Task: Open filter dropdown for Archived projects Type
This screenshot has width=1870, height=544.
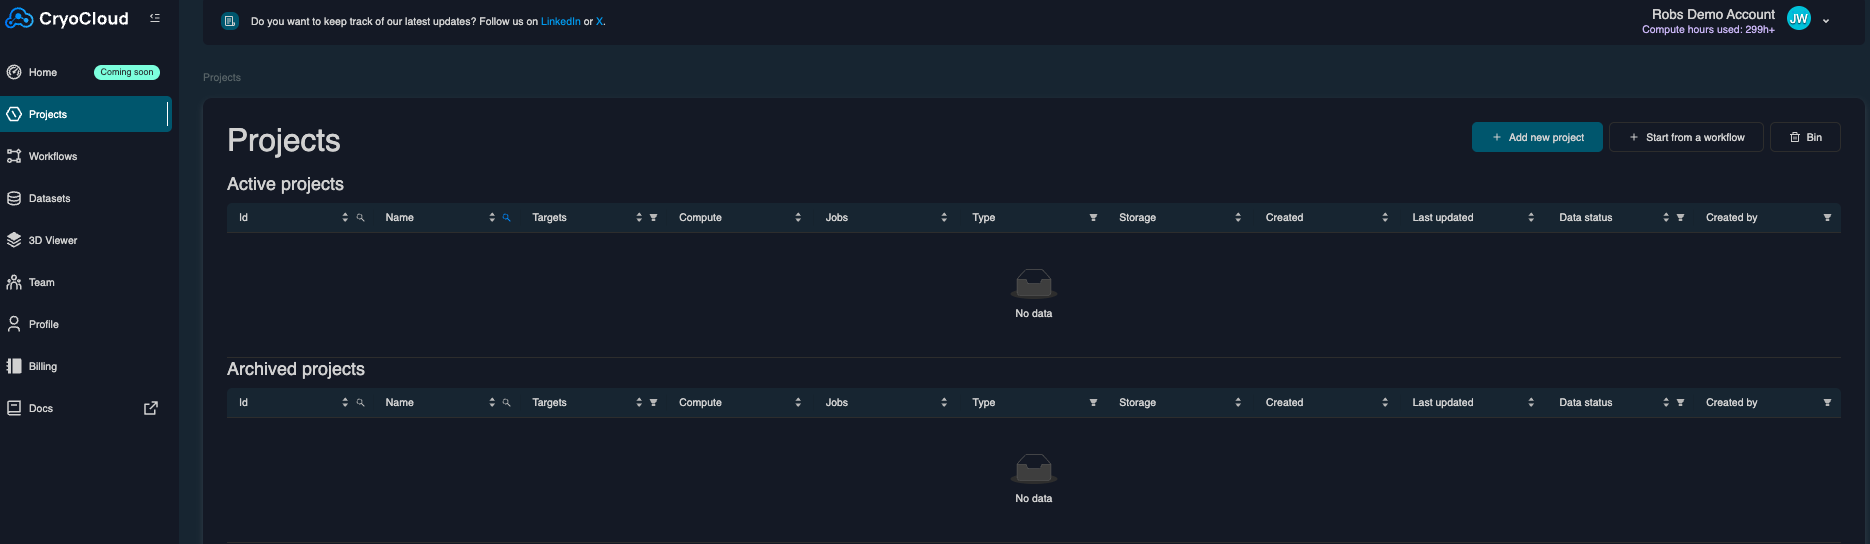Action: coord(1093,403)
